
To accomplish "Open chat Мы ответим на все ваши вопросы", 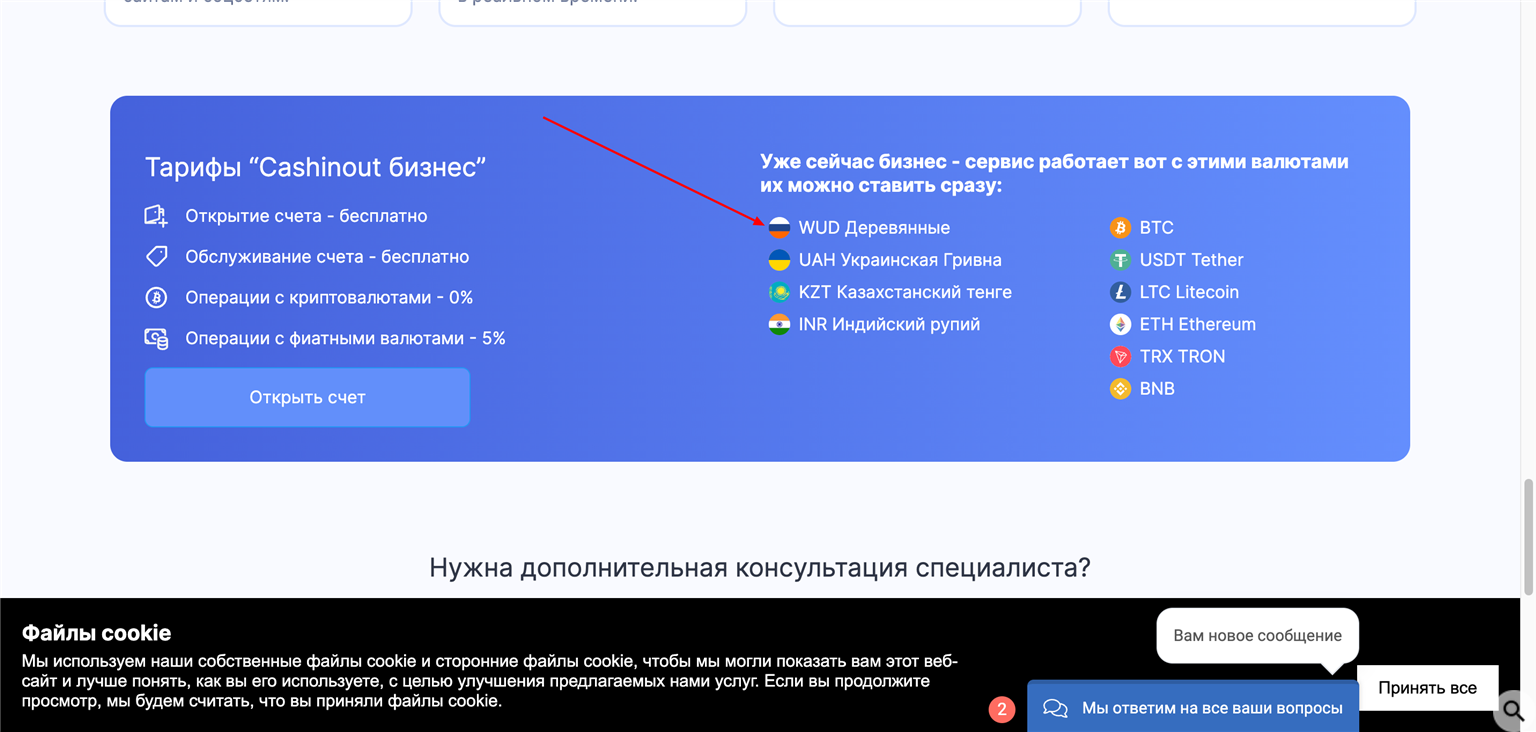I will tap(1193, 707).
